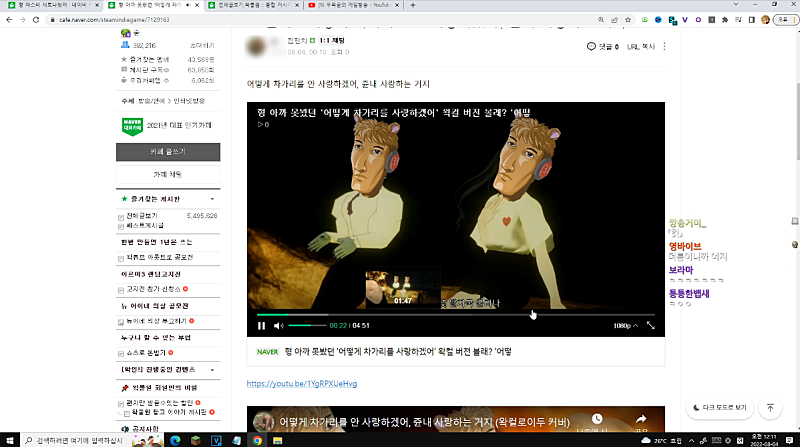Click the video preview thumbnail at 01:47
The image size is (800, 447).
pyautogui.click(x=403, y=289)
